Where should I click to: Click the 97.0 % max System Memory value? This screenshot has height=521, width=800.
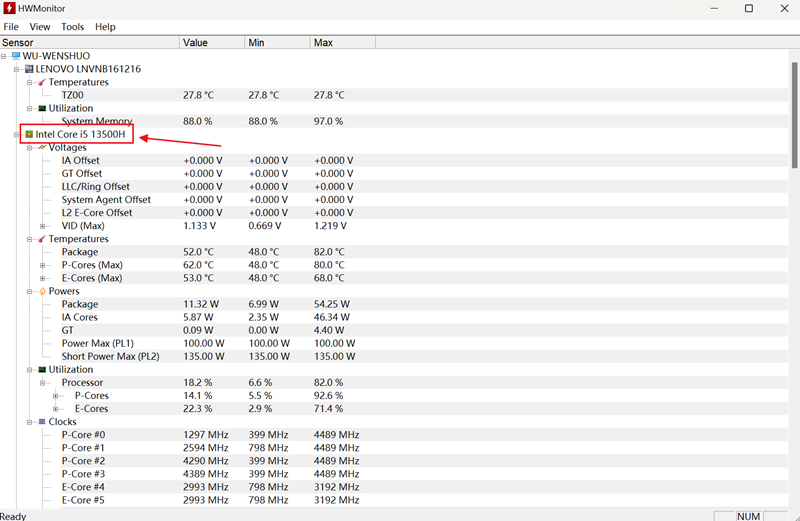point(328,121)
